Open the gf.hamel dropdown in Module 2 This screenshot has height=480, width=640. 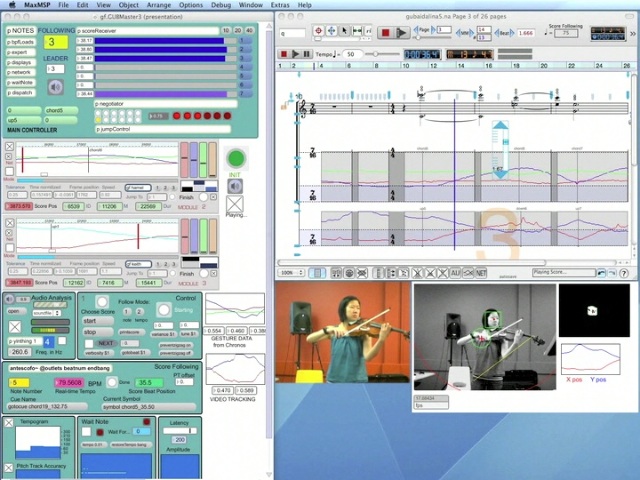click(138, 187)
